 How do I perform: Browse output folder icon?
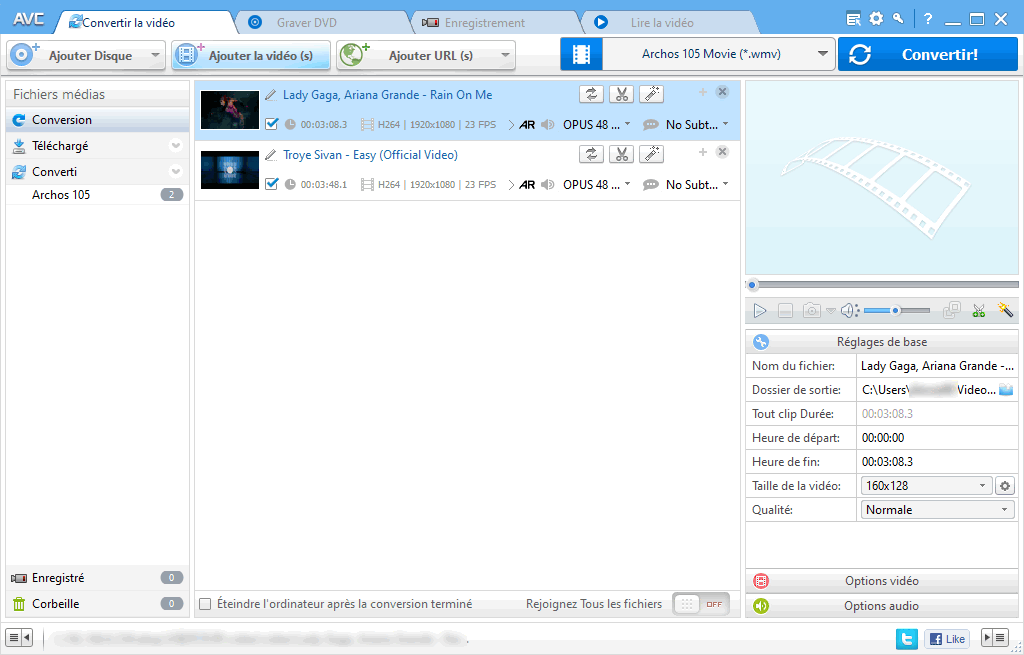pos(1006,390)
